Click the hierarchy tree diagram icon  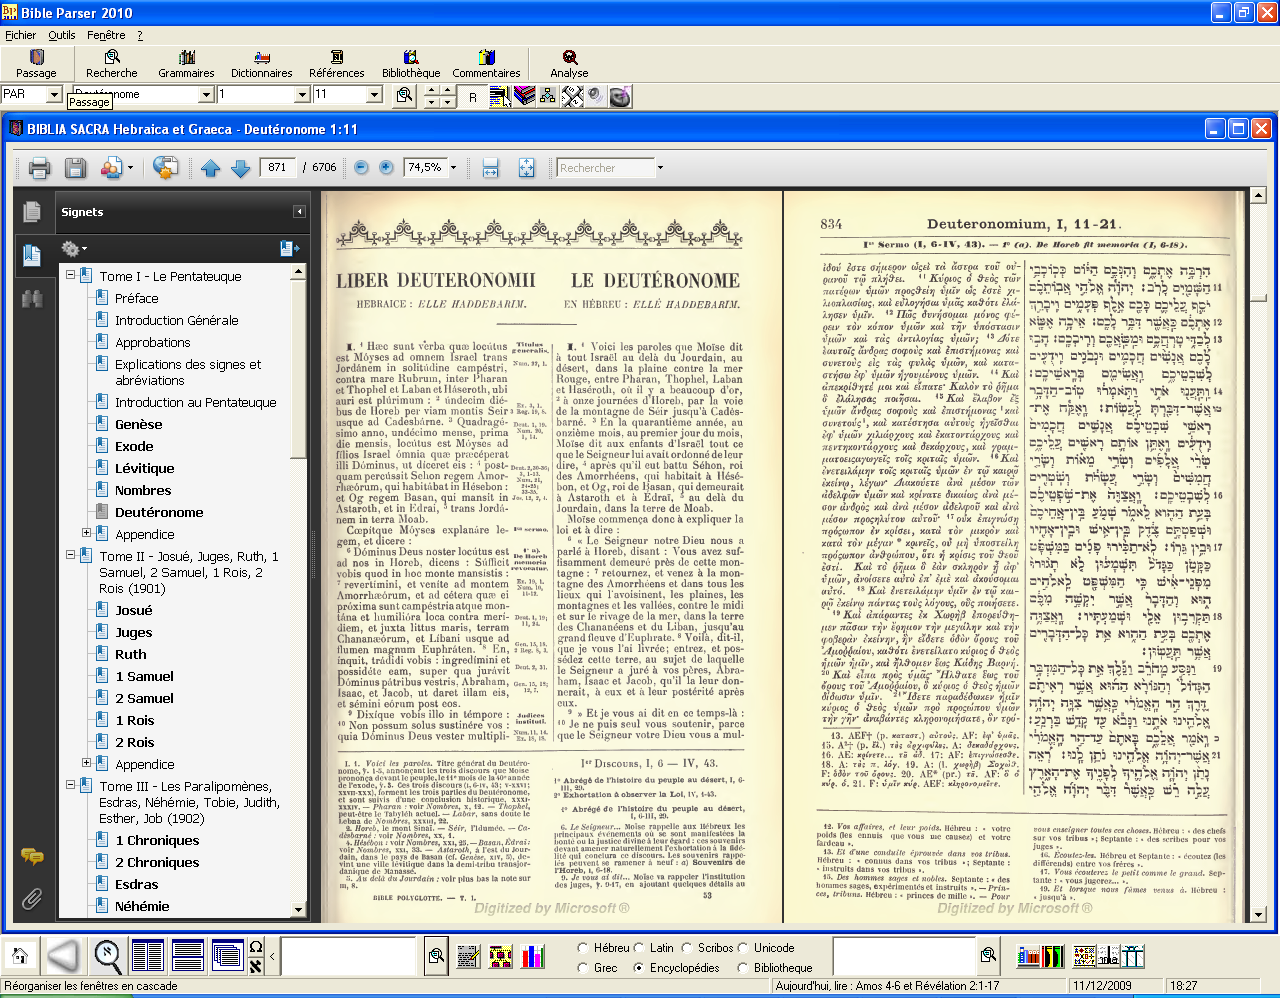coord(548,96)
